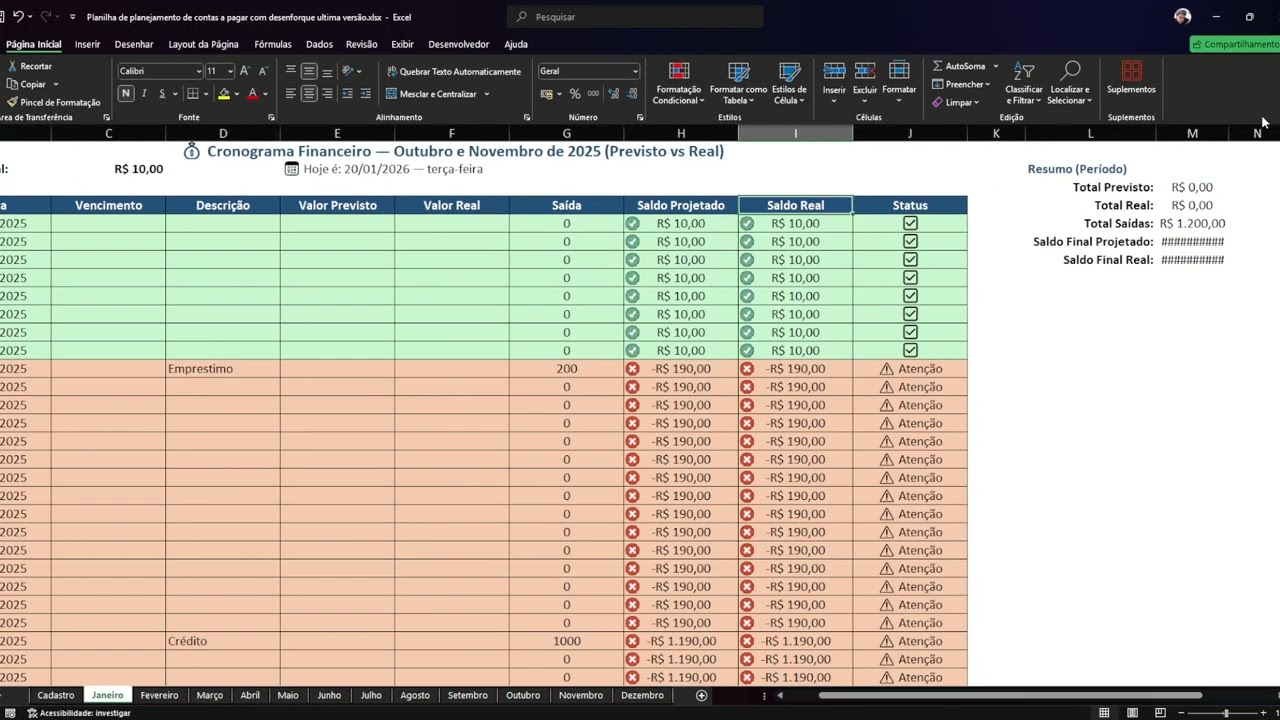This screenshot has height=720, width=1280.
Task: Apply percent style icon
Action: click(x=574, y=94)
